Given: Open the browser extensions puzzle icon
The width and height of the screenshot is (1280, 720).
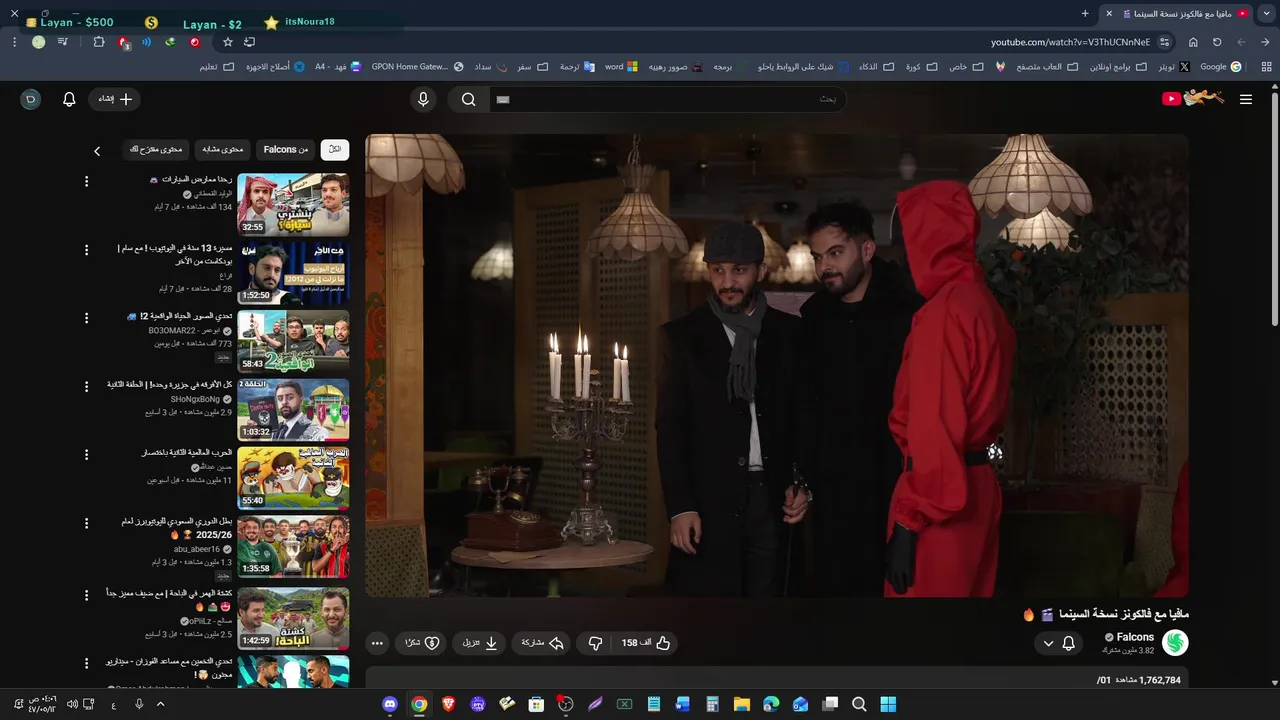Looking at the screenshot, I should (98, 42).
